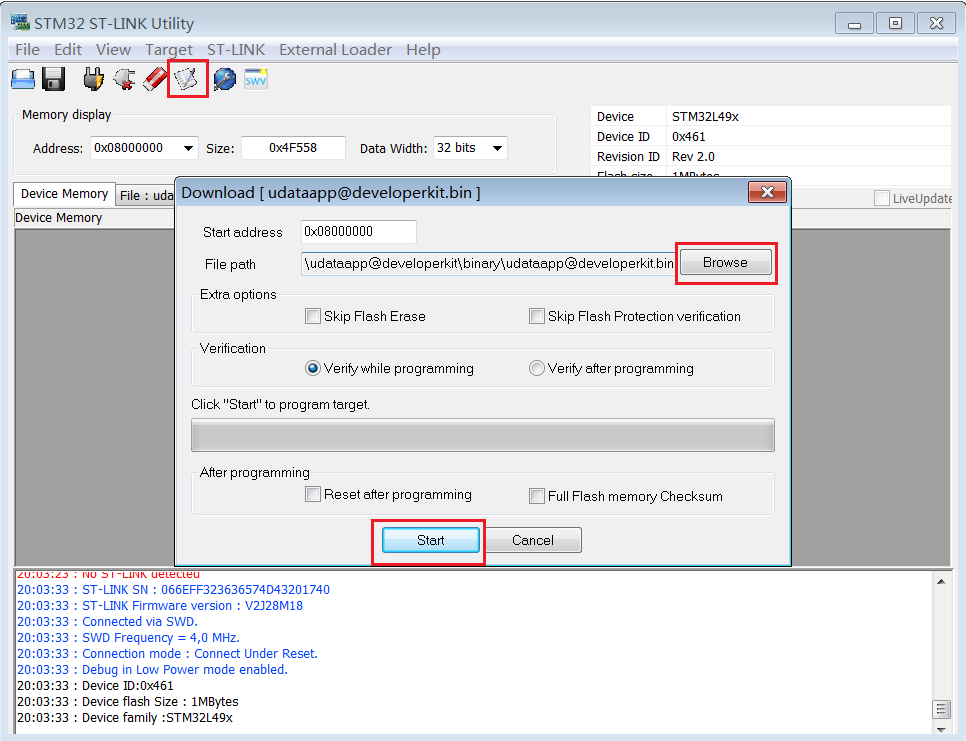Screen dimensions: 966x741
Task: Click the Full chip erase eraser icon
Action: [x=155, y=79]
